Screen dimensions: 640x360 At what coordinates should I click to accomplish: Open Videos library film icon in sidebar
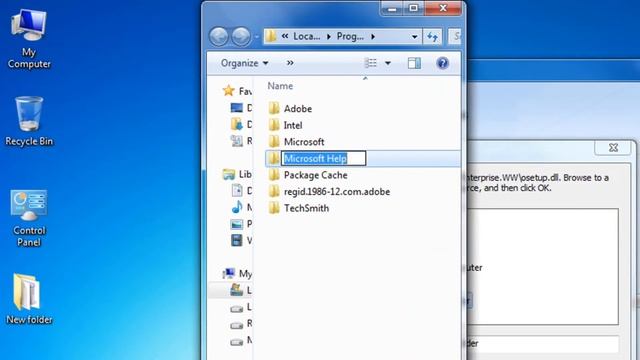(x=237, y=240)
